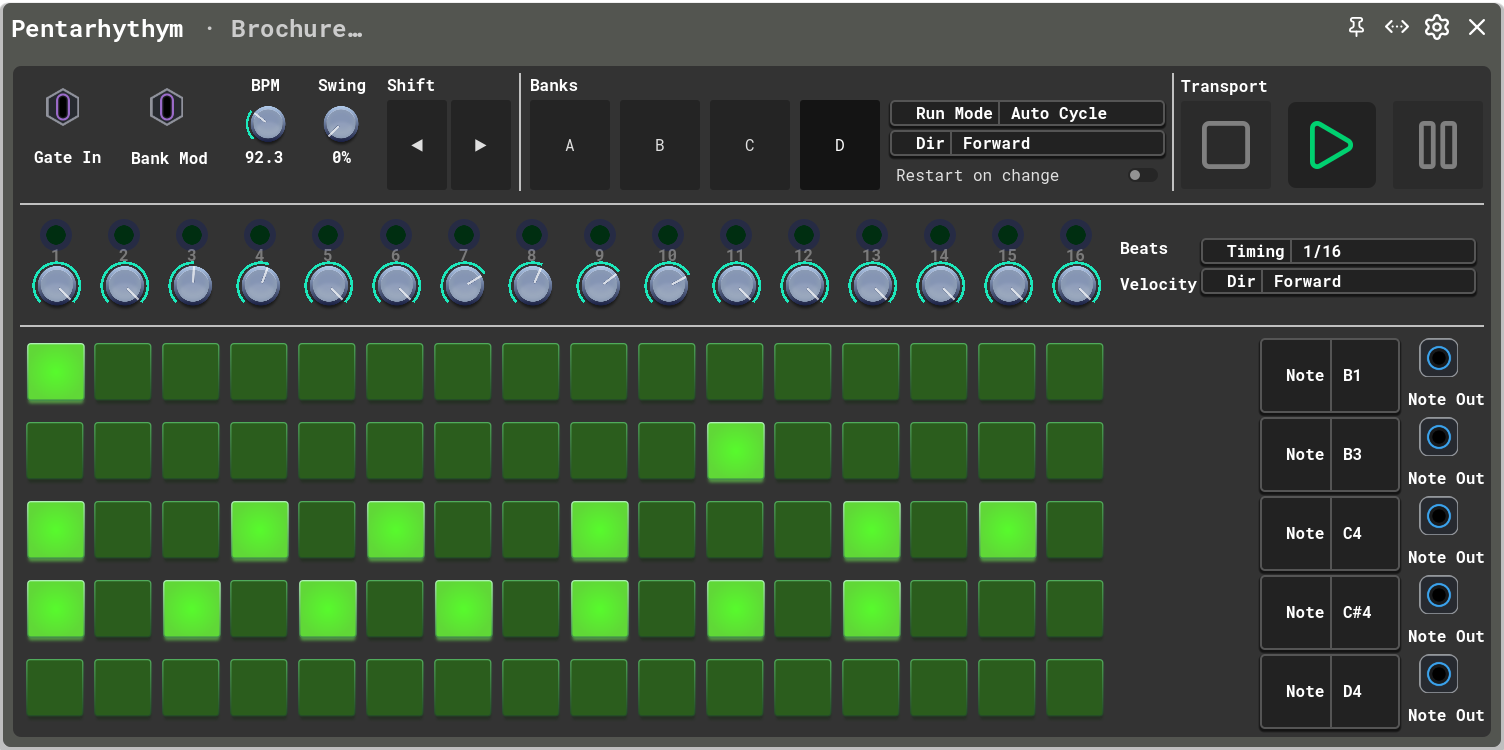Viewport: 1504px width, 750px height.
Task: Toggle step 4 in the C4 row
Action: [x=260, y=530]
